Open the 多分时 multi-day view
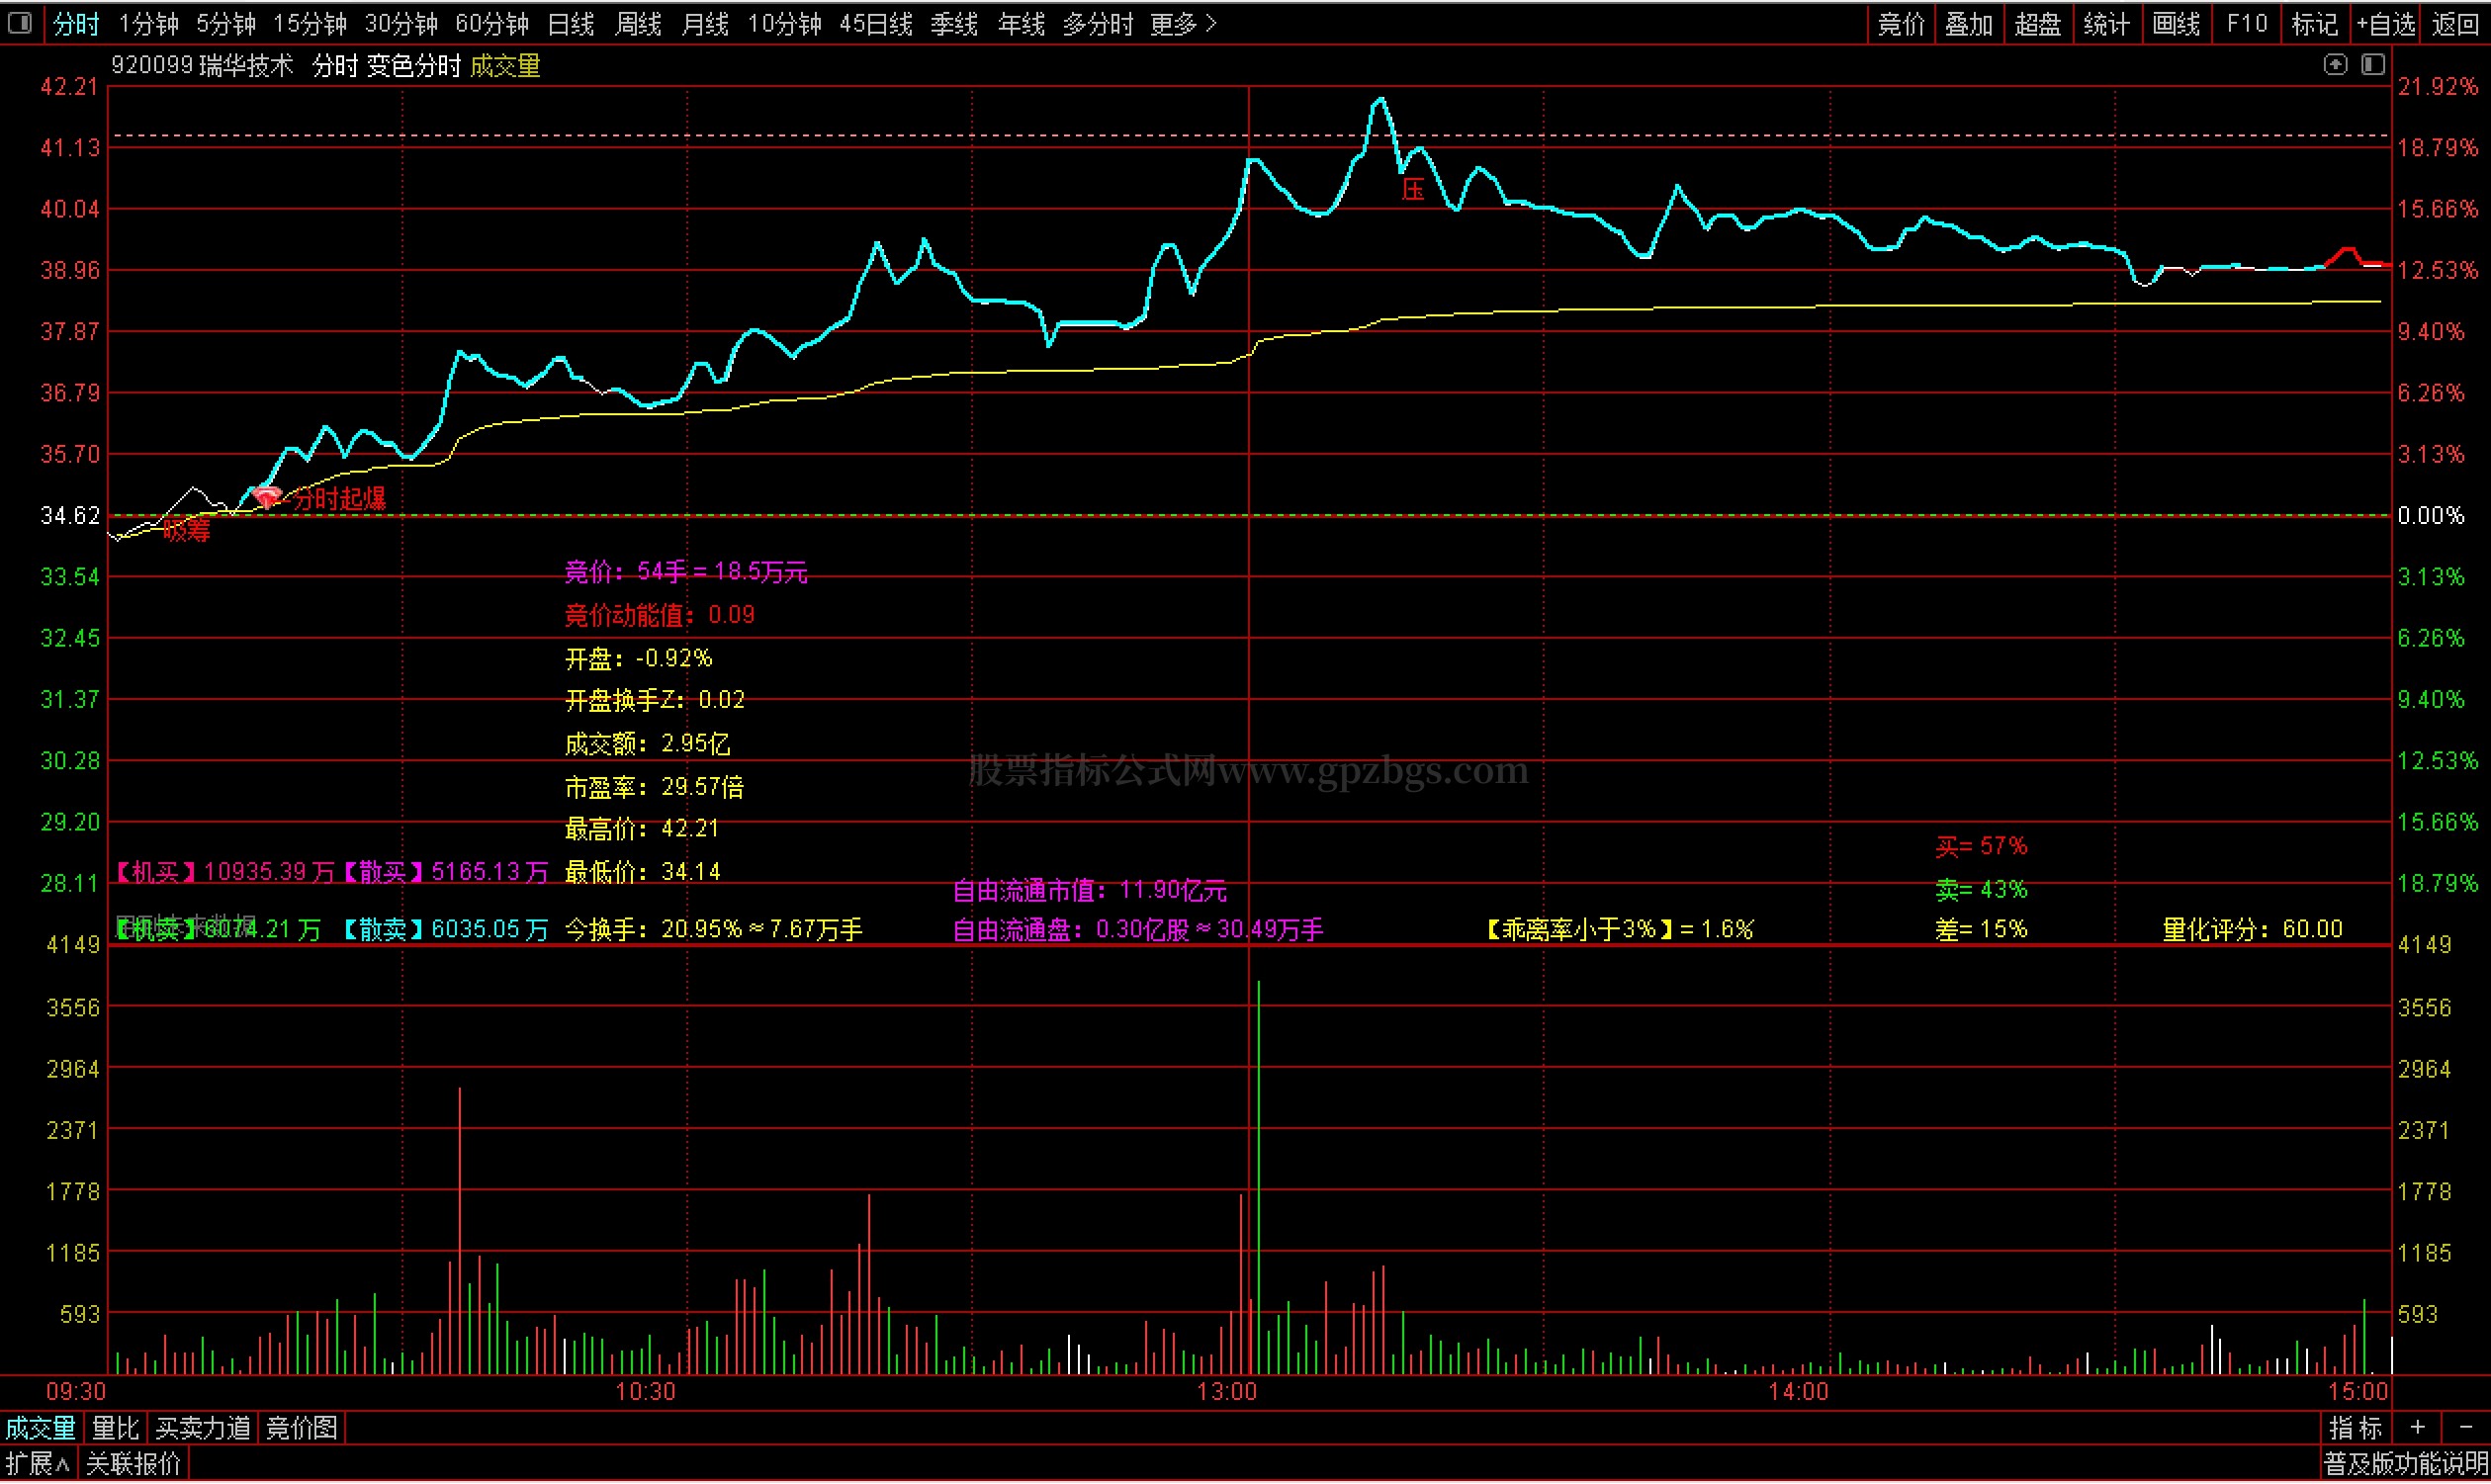 [x=1097, y=23]
